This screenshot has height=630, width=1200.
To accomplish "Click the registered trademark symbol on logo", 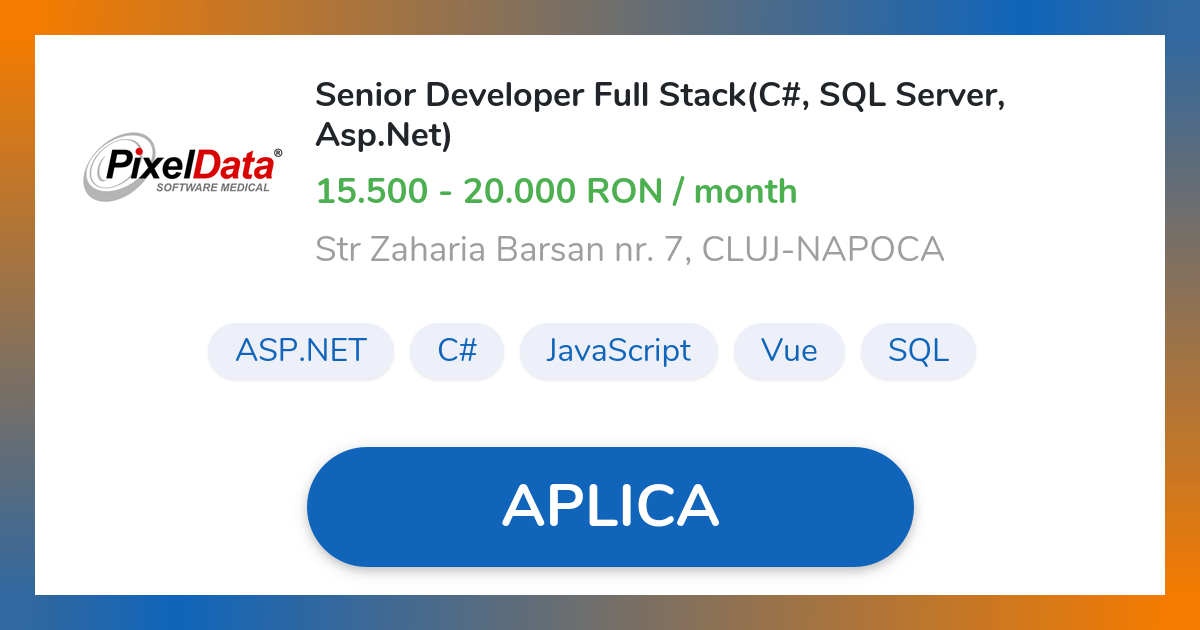I will (279, 150).
